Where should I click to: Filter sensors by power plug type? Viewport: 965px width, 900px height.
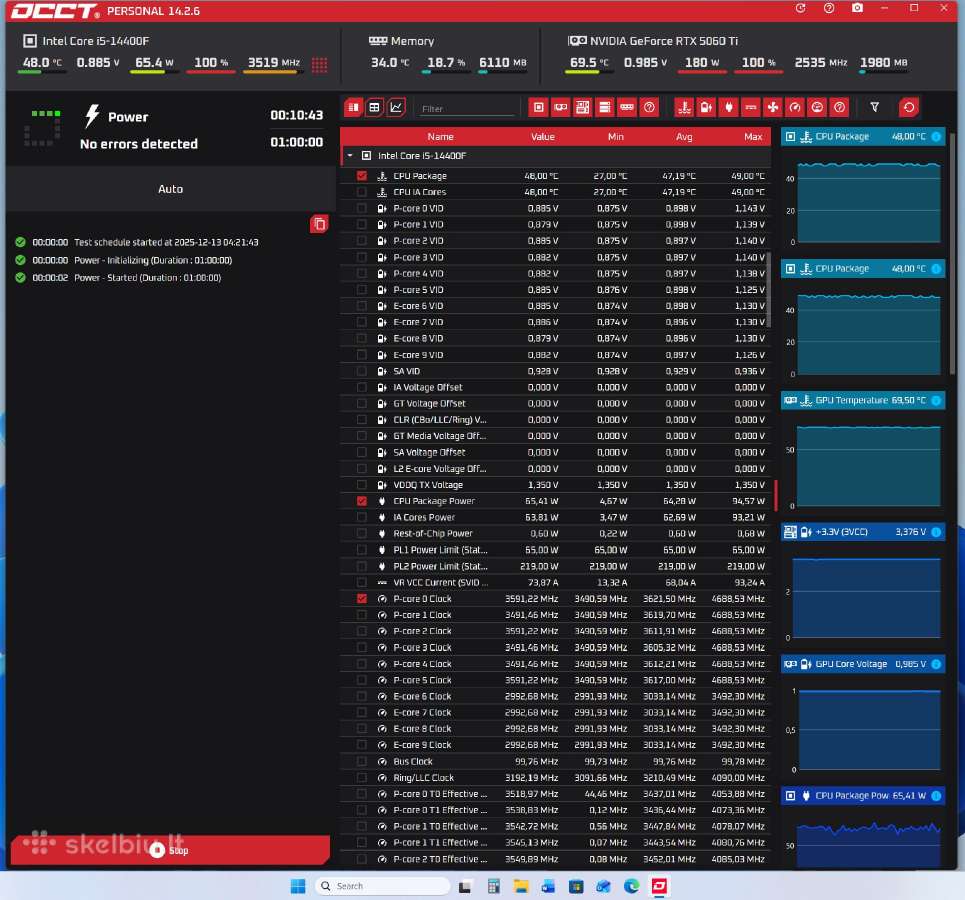(x=729, y=107)
